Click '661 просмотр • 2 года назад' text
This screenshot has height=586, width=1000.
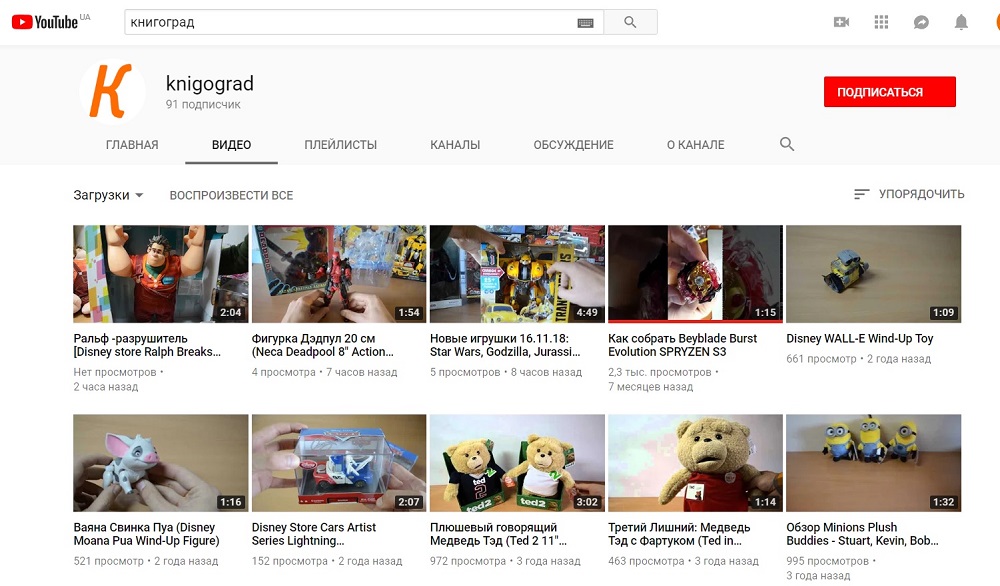[858, 359]
